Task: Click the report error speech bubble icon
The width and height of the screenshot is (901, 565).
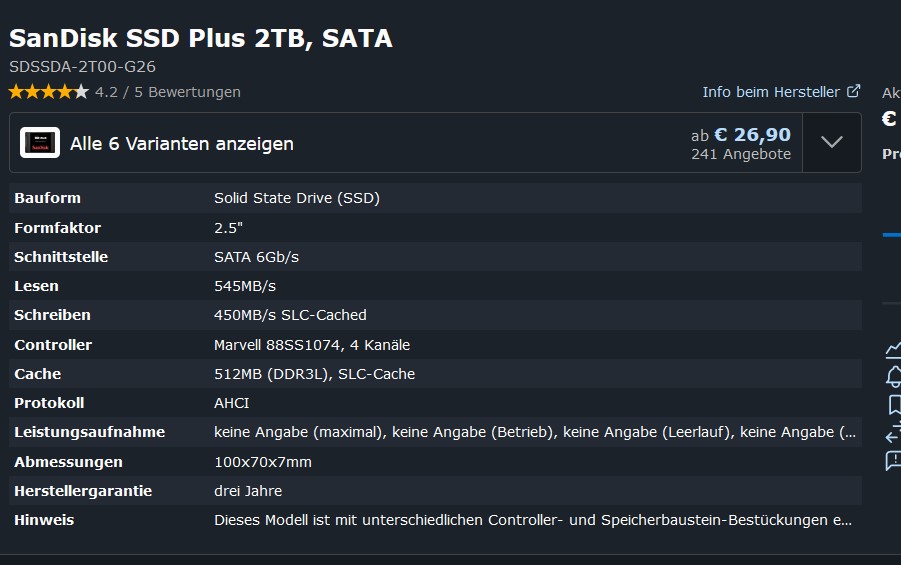Action: [893, 461]
